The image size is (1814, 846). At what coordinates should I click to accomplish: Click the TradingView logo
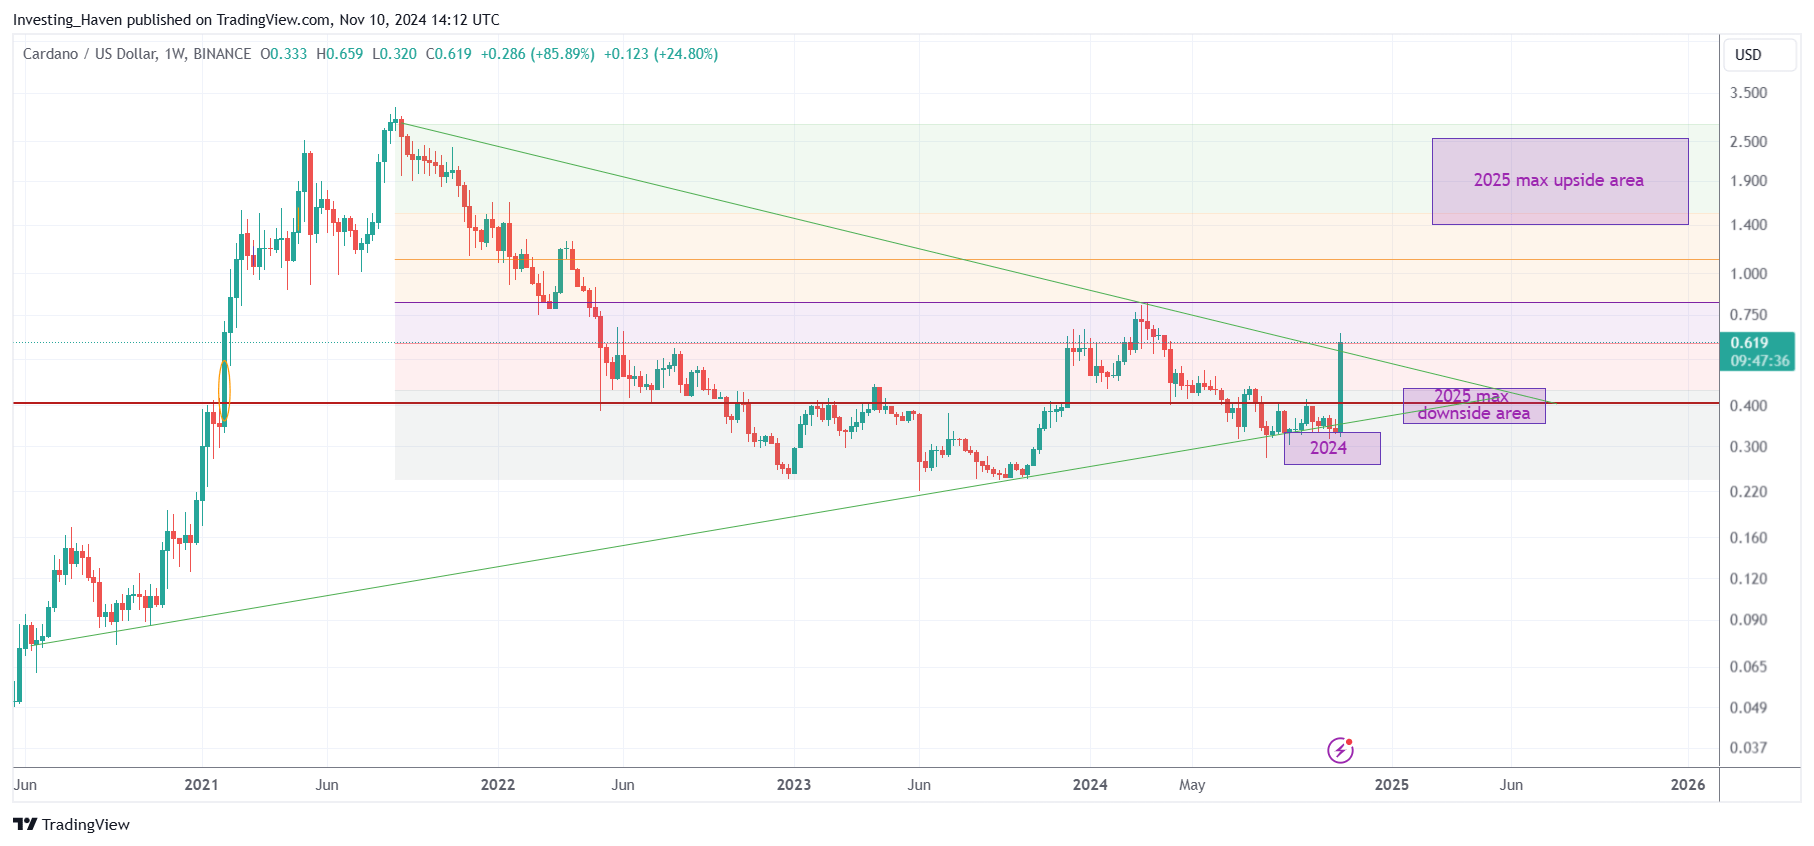71,824
